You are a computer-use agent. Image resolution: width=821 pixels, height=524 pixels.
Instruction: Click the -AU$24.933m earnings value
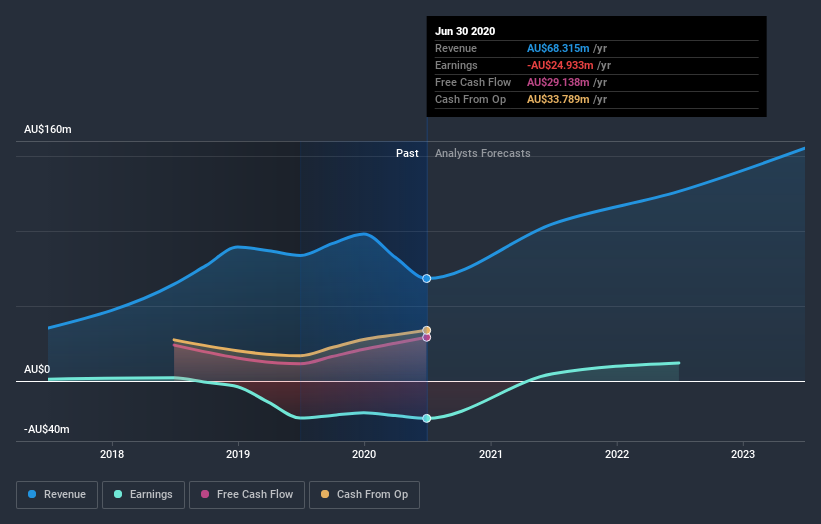(x=560, y=65)
